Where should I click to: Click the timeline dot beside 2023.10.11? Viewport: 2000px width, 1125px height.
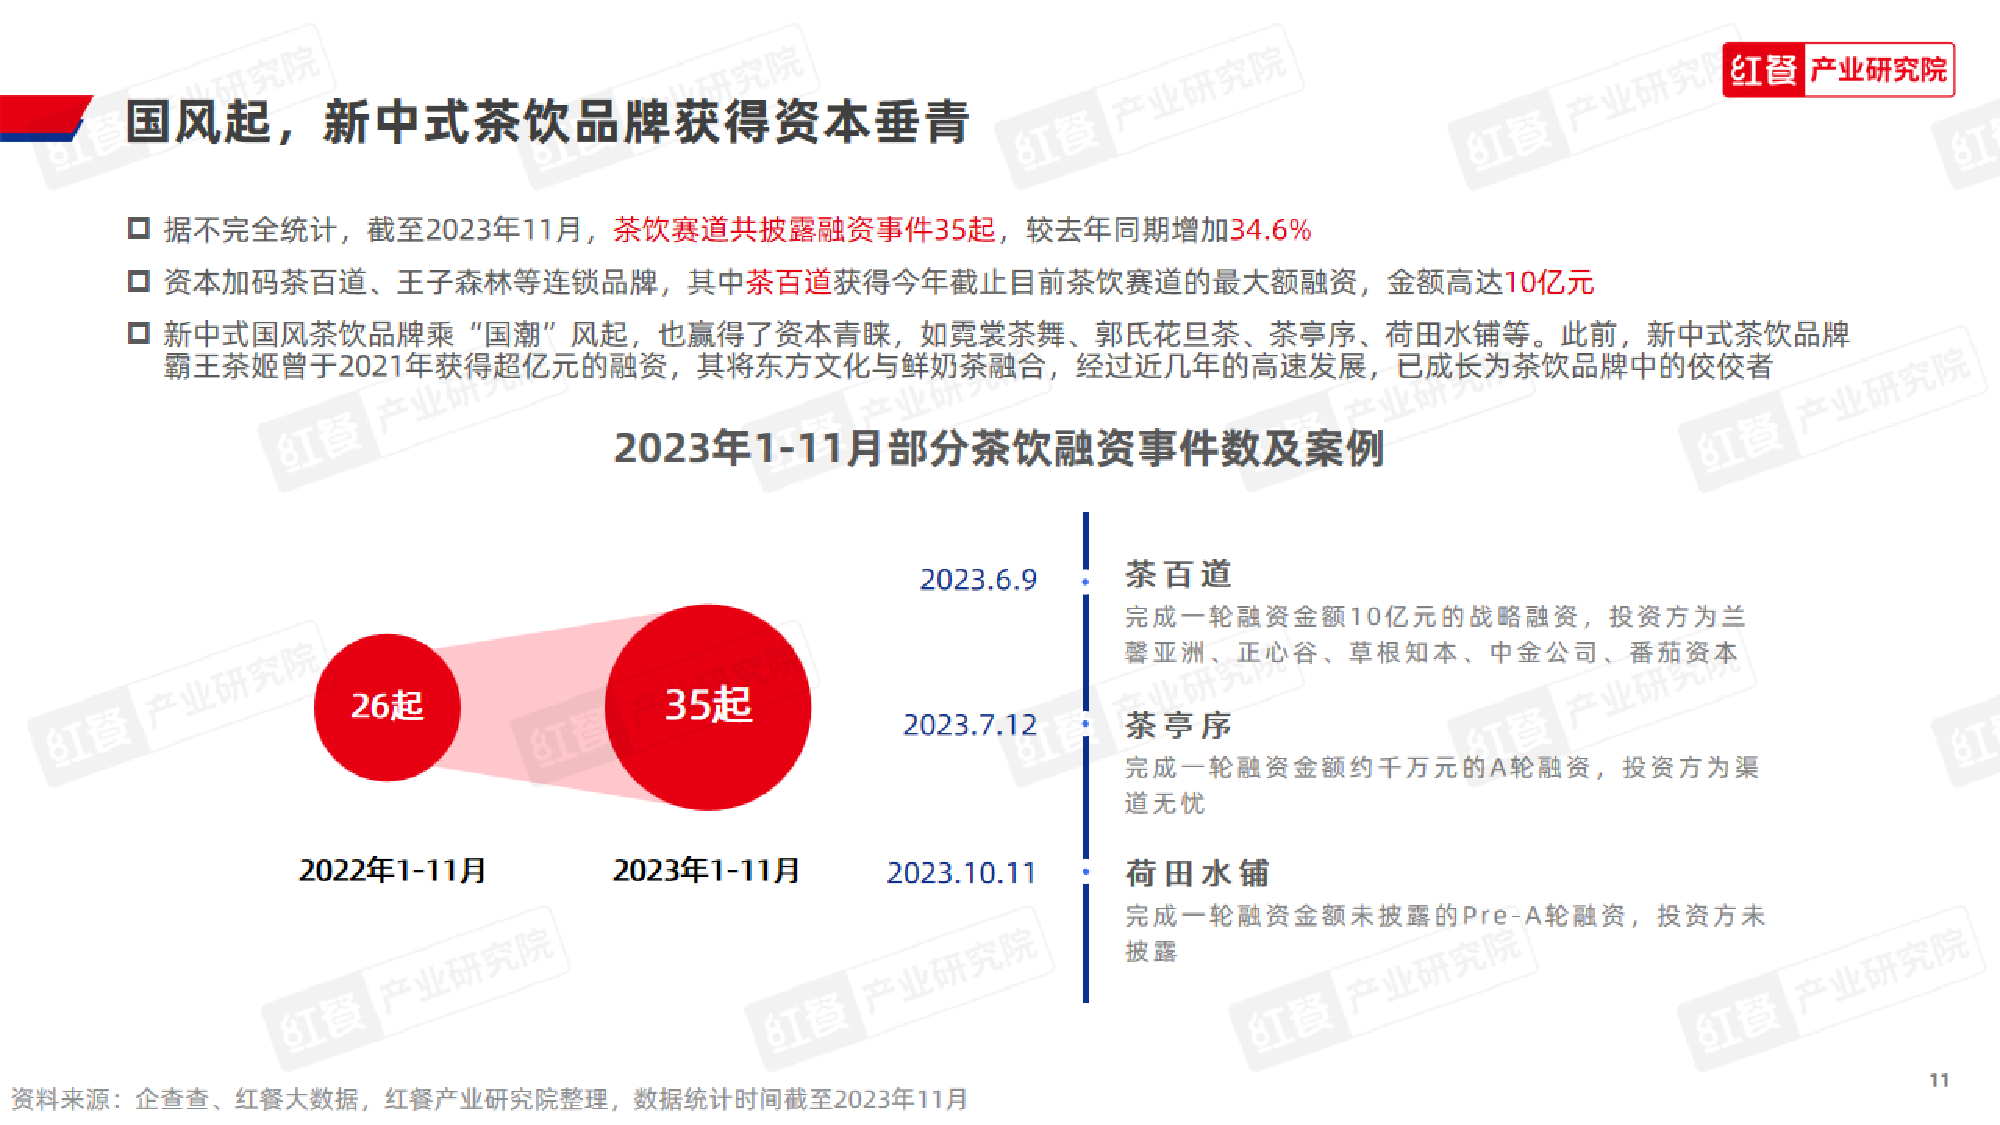[x=1086, y=872]
